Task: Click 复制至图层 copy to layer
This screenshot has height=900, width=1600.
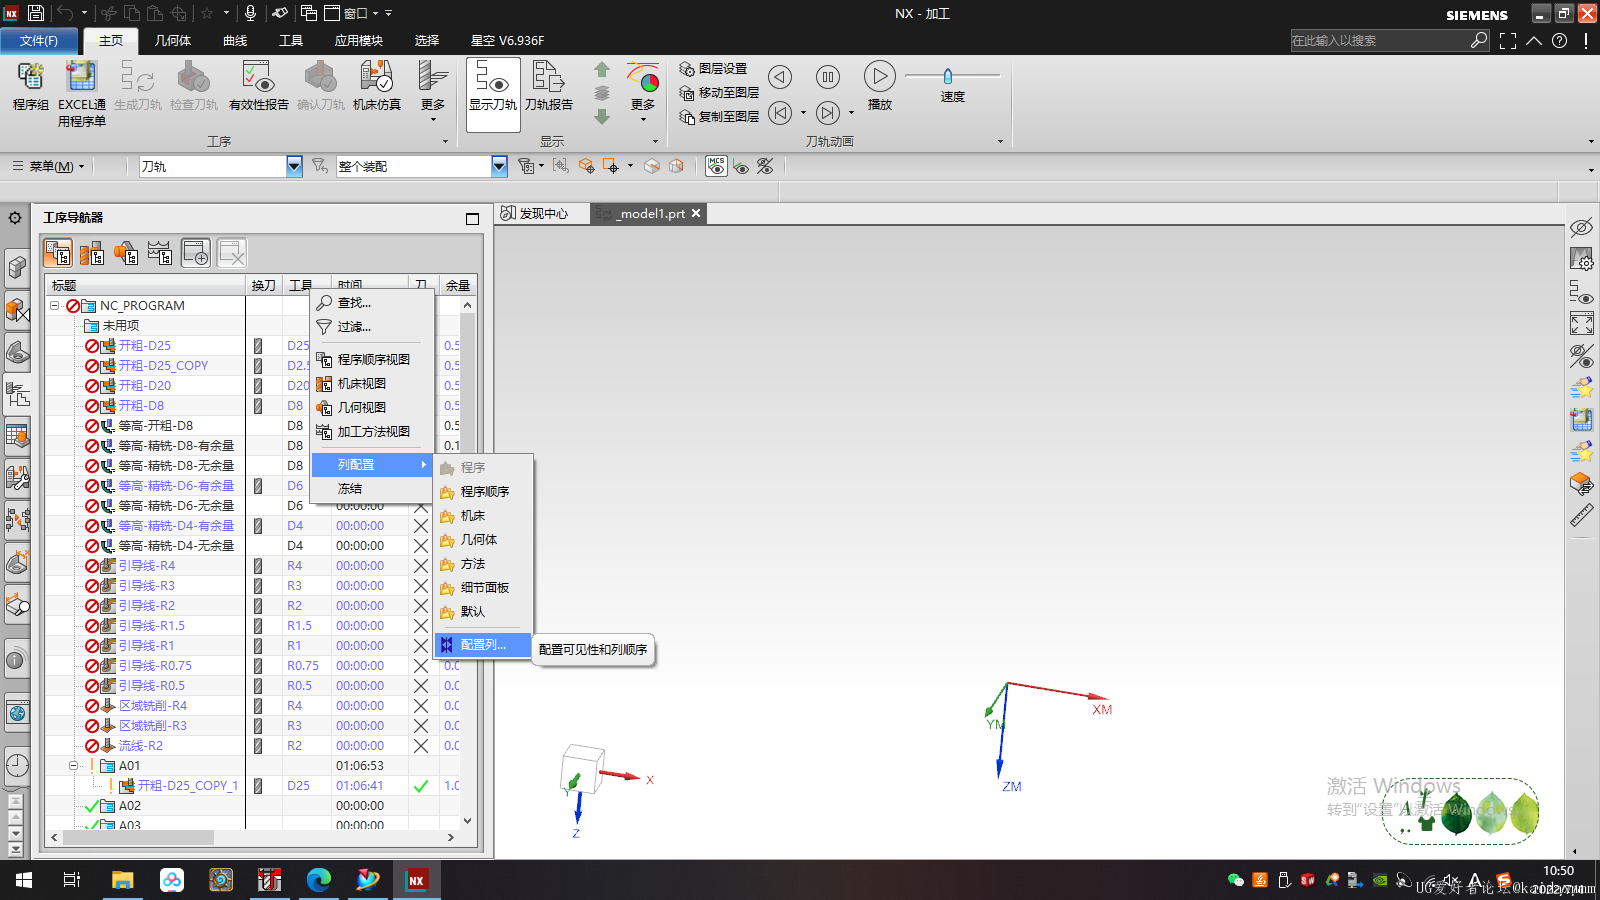Action: coord(719,117)
